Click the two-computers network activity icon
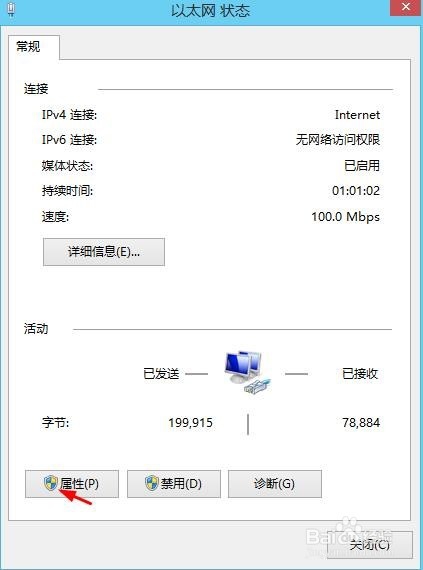 click(x=247, y=372)
